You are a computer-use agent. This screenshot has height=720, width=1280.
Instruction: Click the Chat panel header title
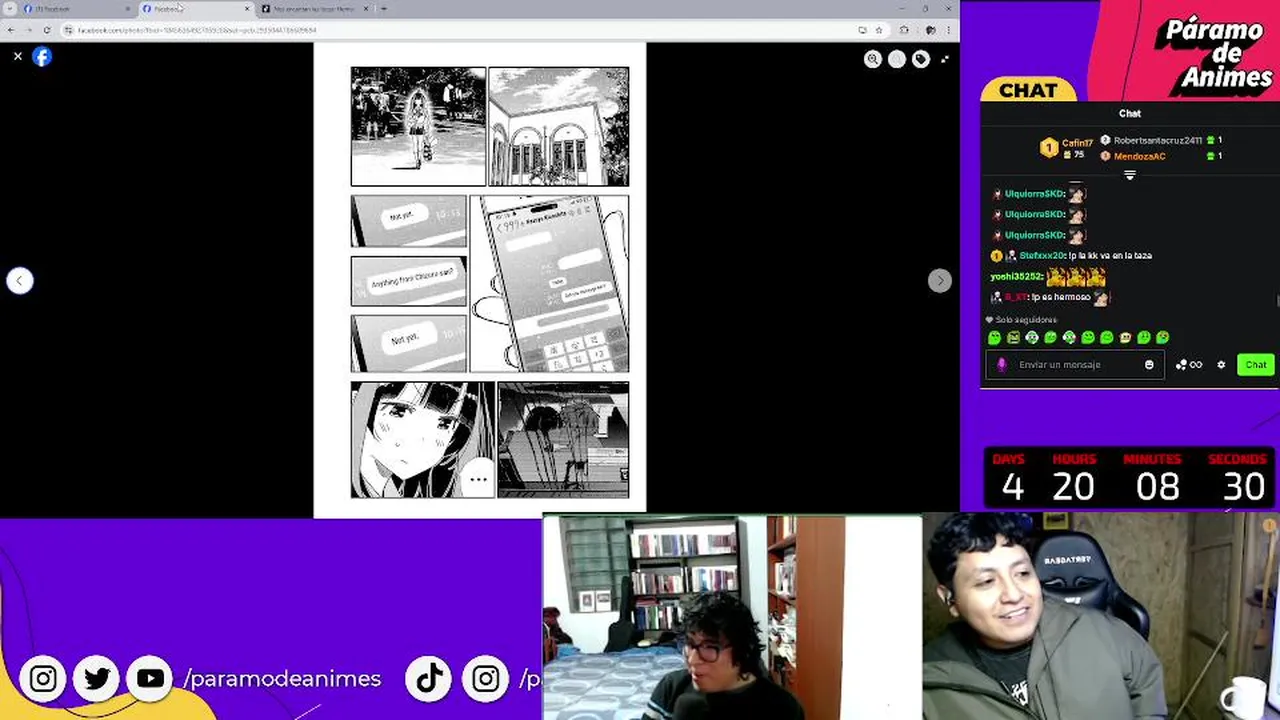click(1129, 114)
